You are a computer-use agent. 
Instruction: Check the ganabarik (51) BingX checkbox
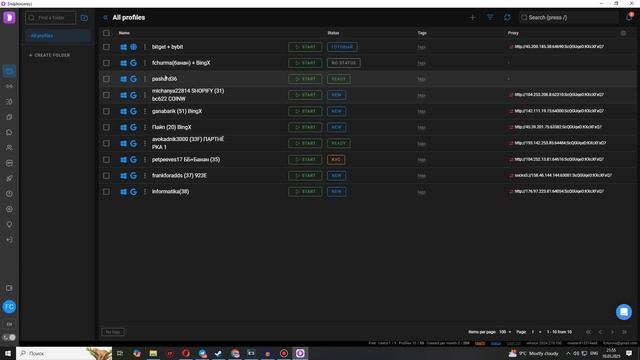(x=107, y=111)
